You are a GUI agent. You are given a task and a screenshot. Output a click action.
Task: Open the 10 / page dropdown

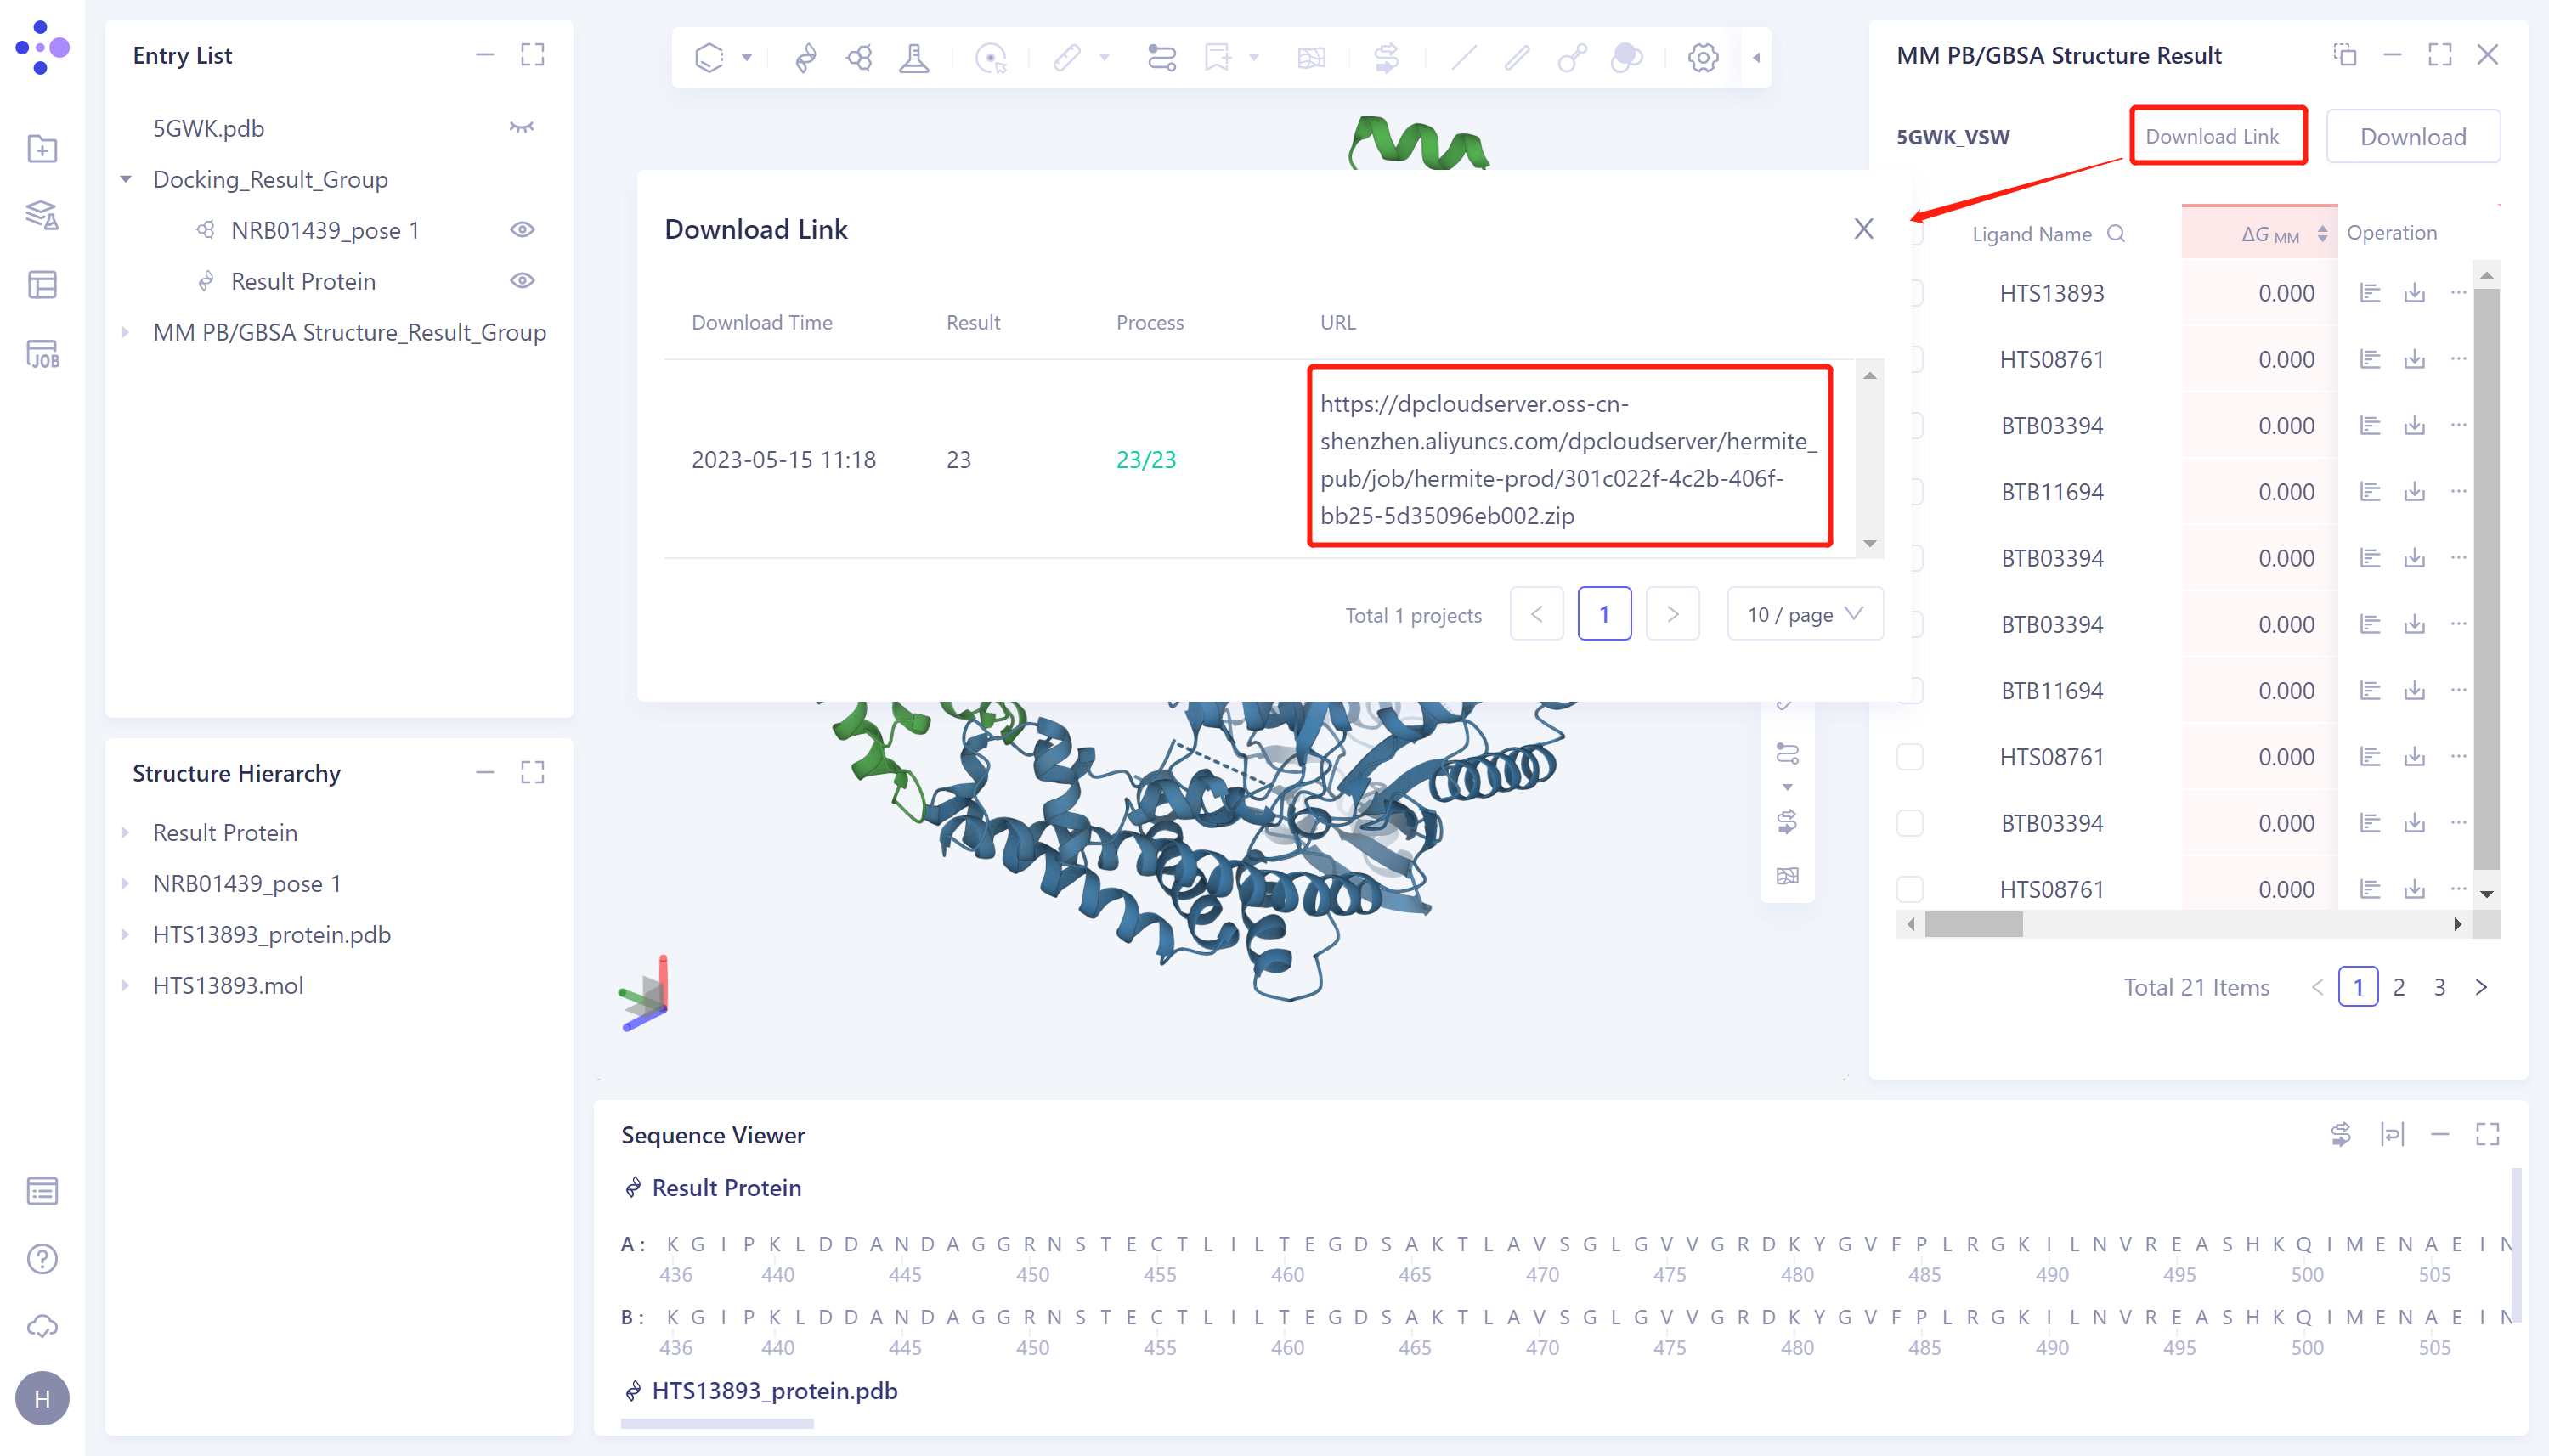click(1805, 614)
